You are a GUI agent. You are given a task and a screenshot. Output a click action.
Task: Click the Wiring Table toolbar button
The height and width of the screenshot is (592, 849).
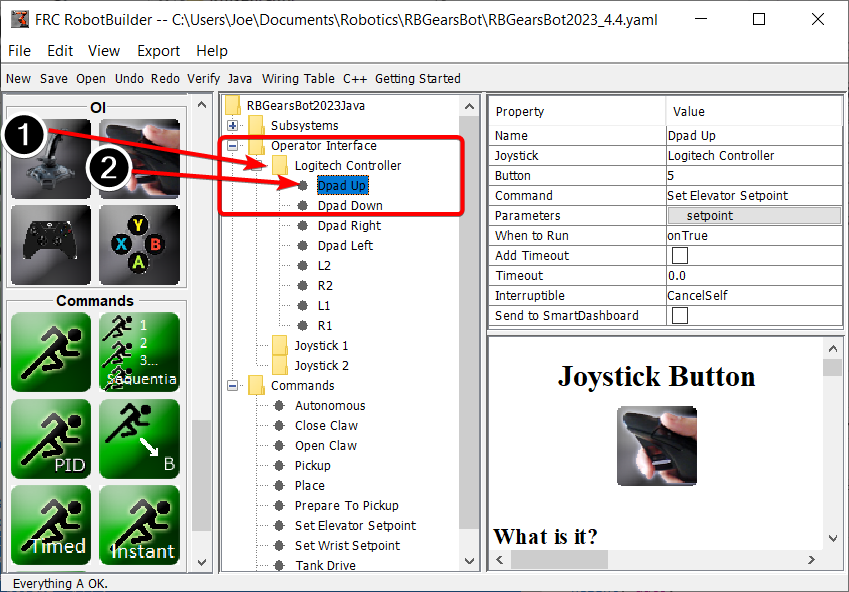[298, 78]
